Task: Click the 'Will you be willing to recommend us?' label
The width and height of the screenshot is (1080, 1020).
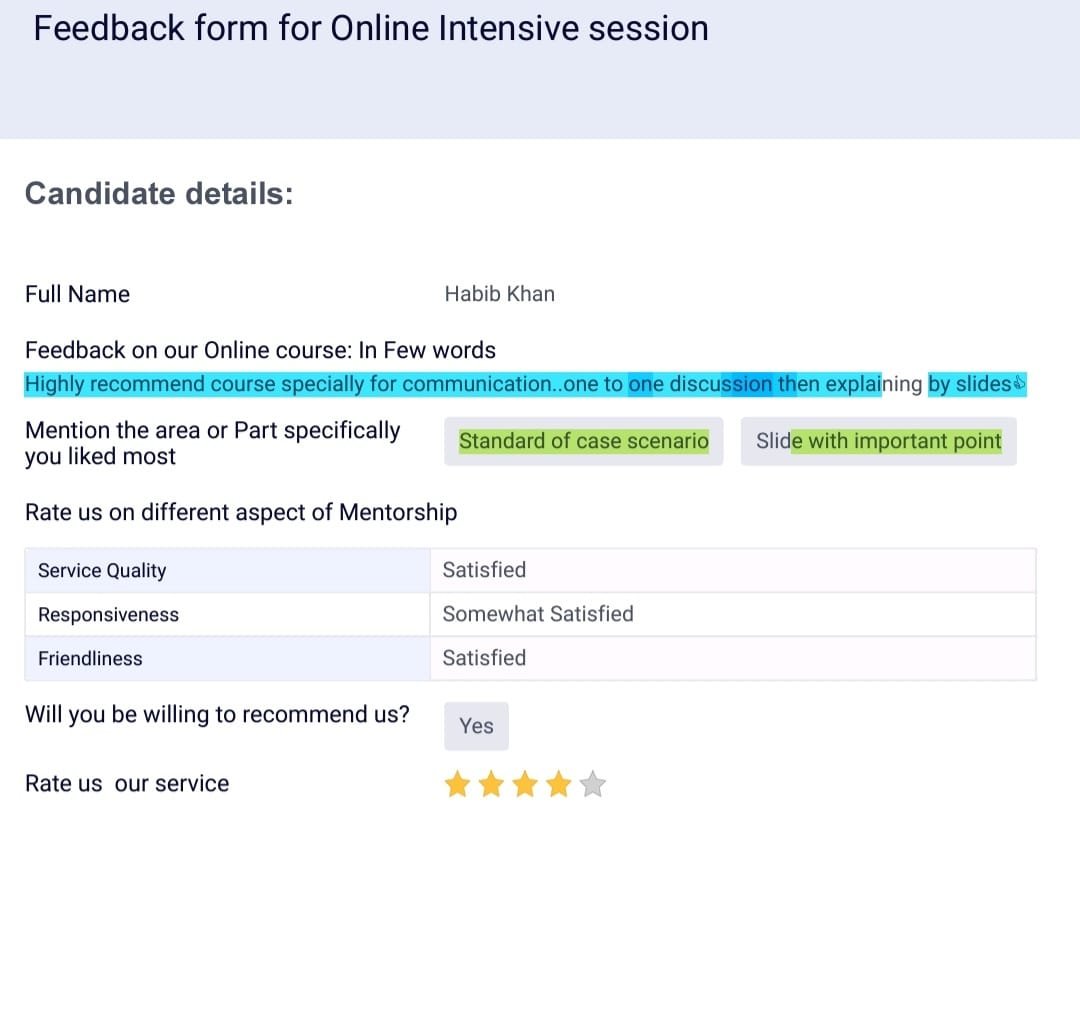Action: pyautogui.click(x=217, y=715)
